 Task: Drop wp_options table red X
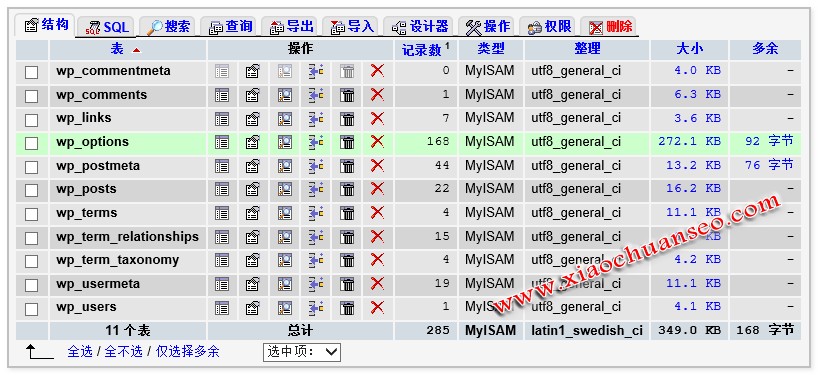click(x=377, y=142)
